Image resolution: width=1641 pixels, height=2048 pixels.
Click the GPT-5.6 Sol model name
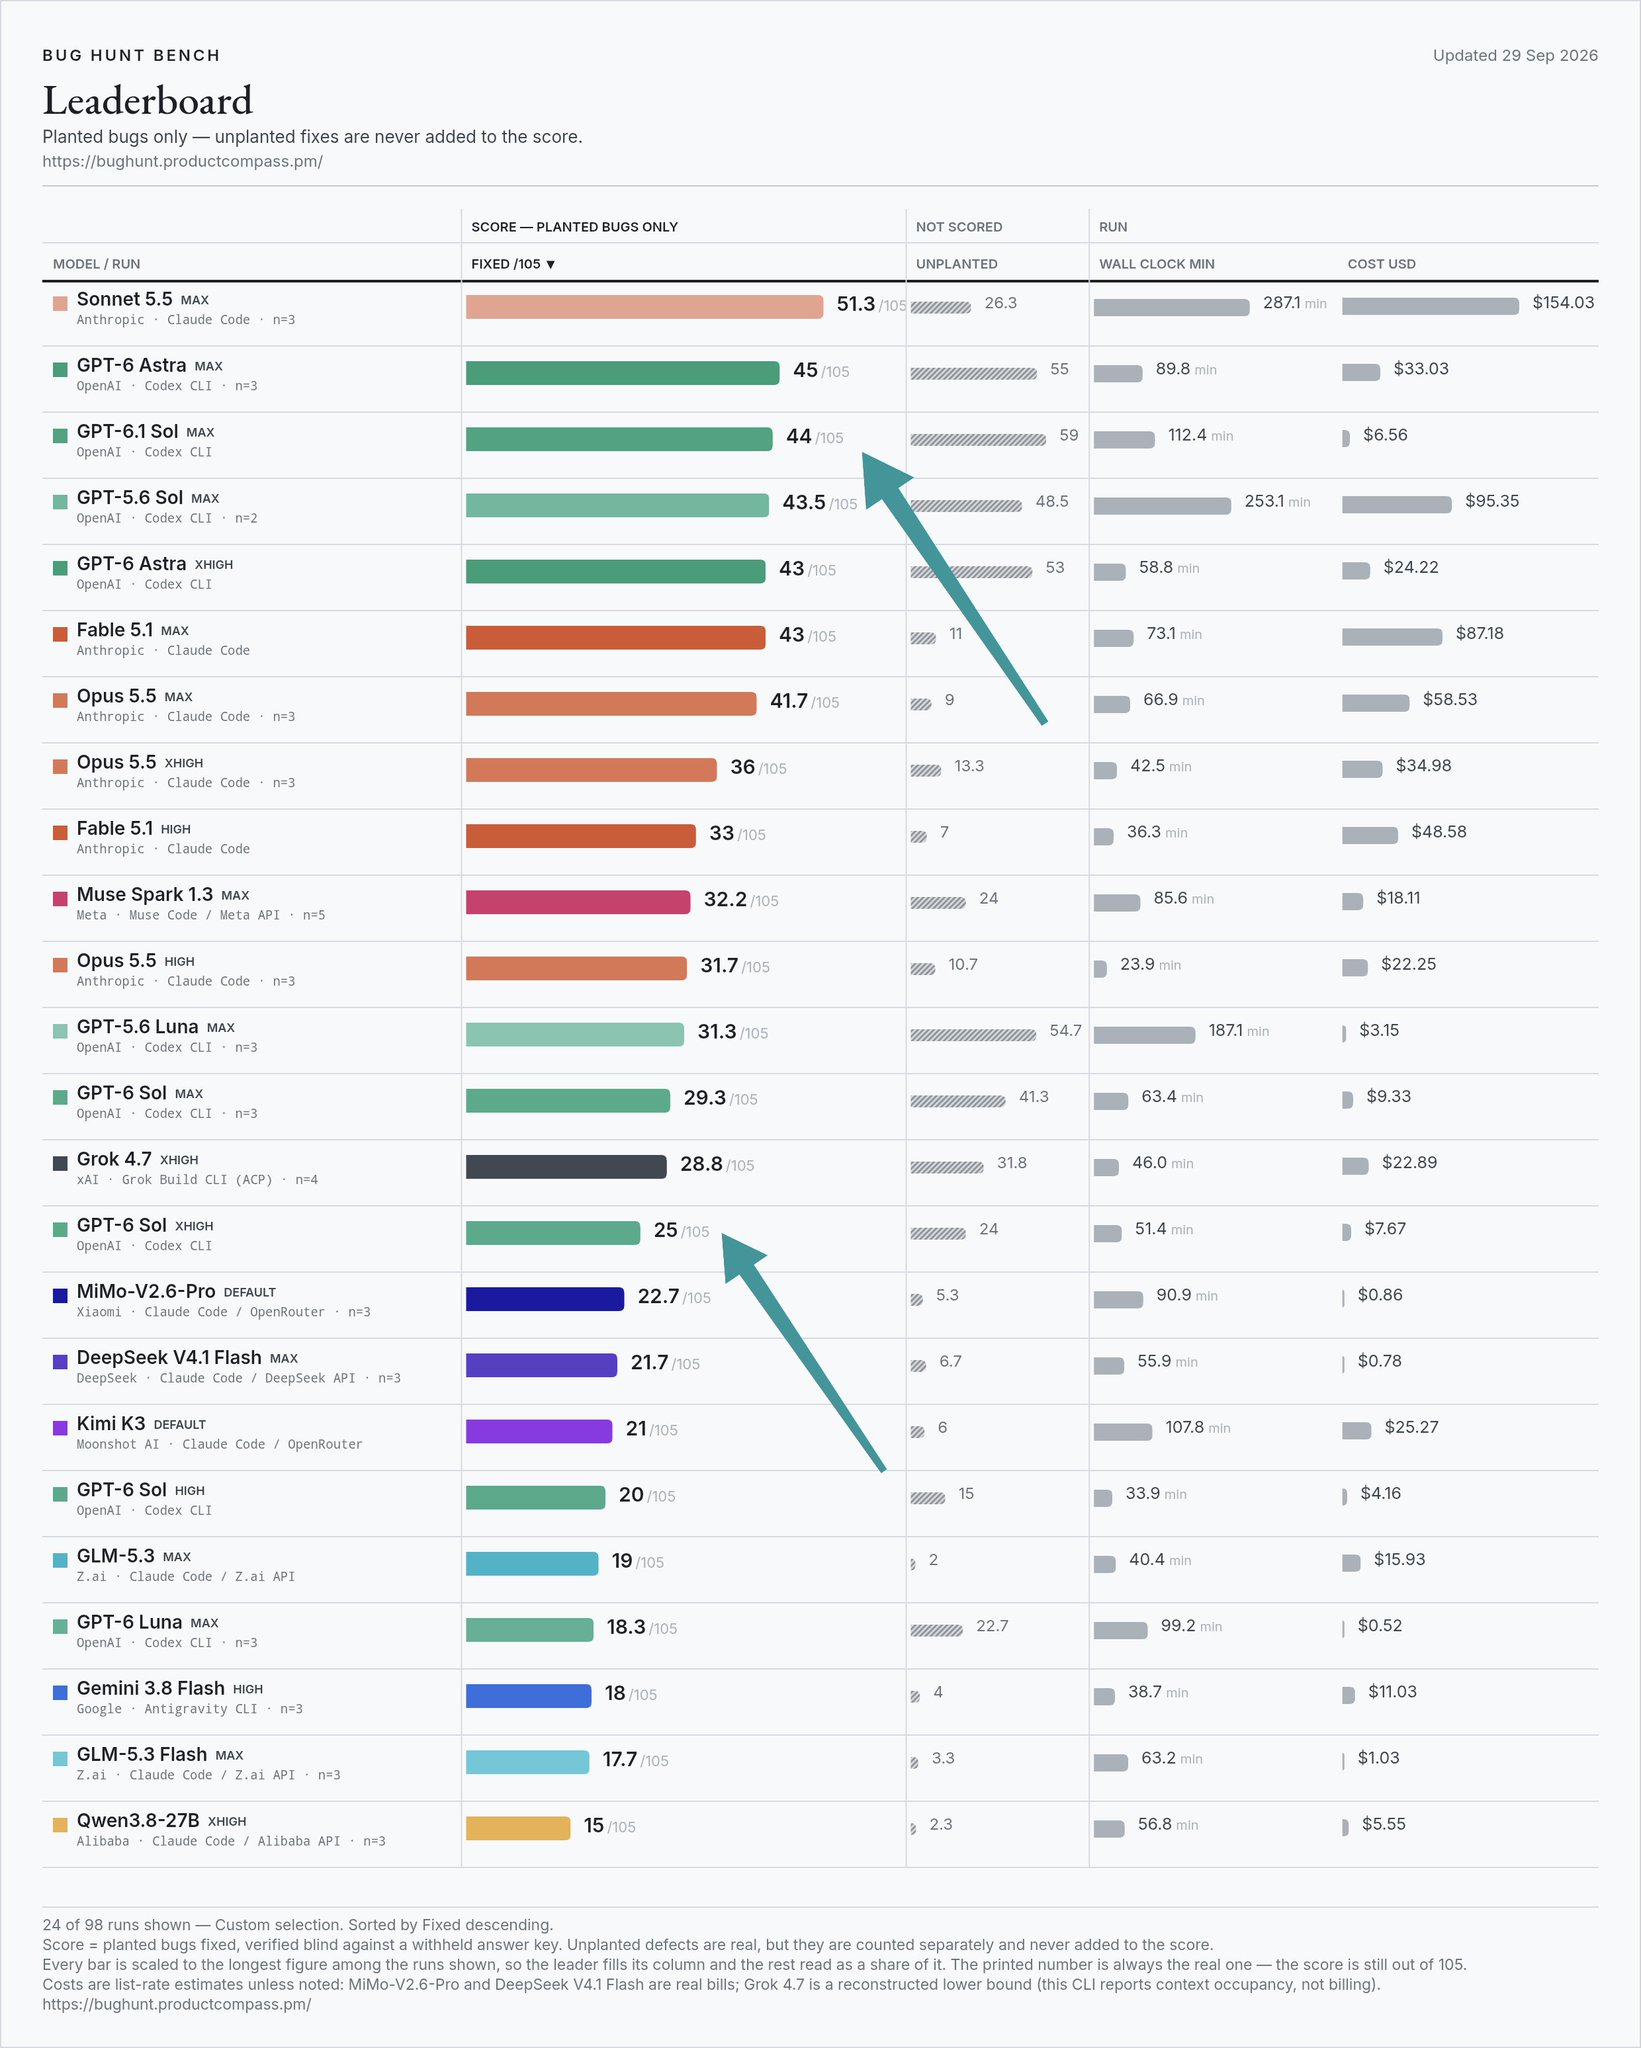tap(130, 497)
